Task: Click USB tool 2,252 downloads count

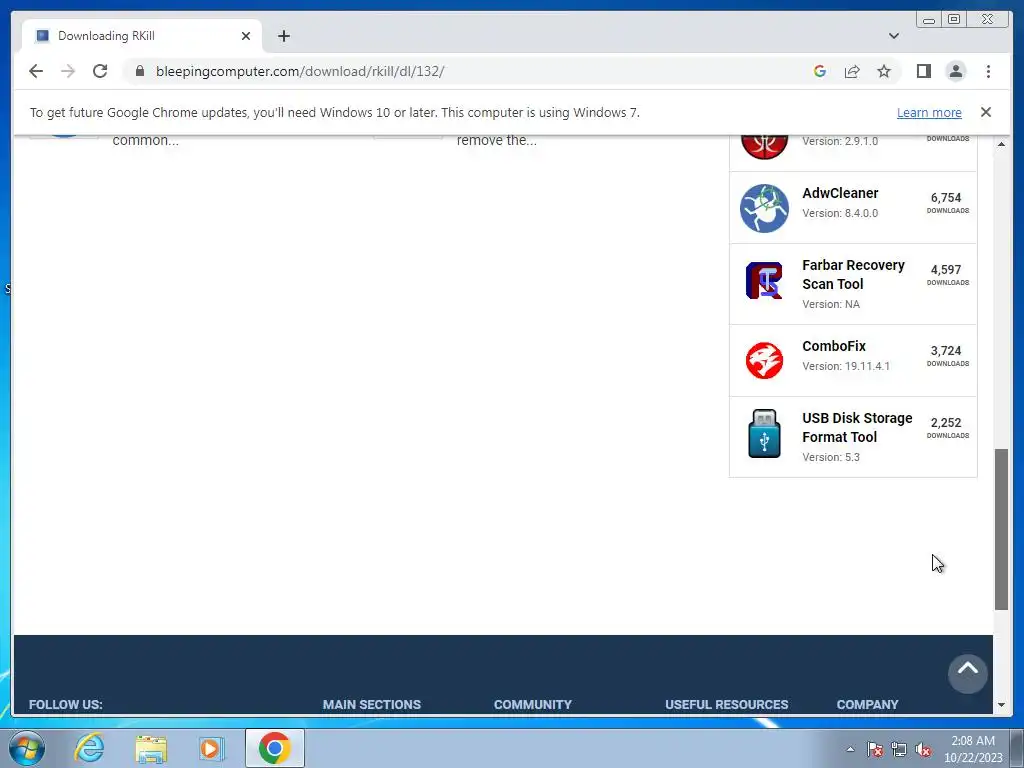Action: coord(947,426)
